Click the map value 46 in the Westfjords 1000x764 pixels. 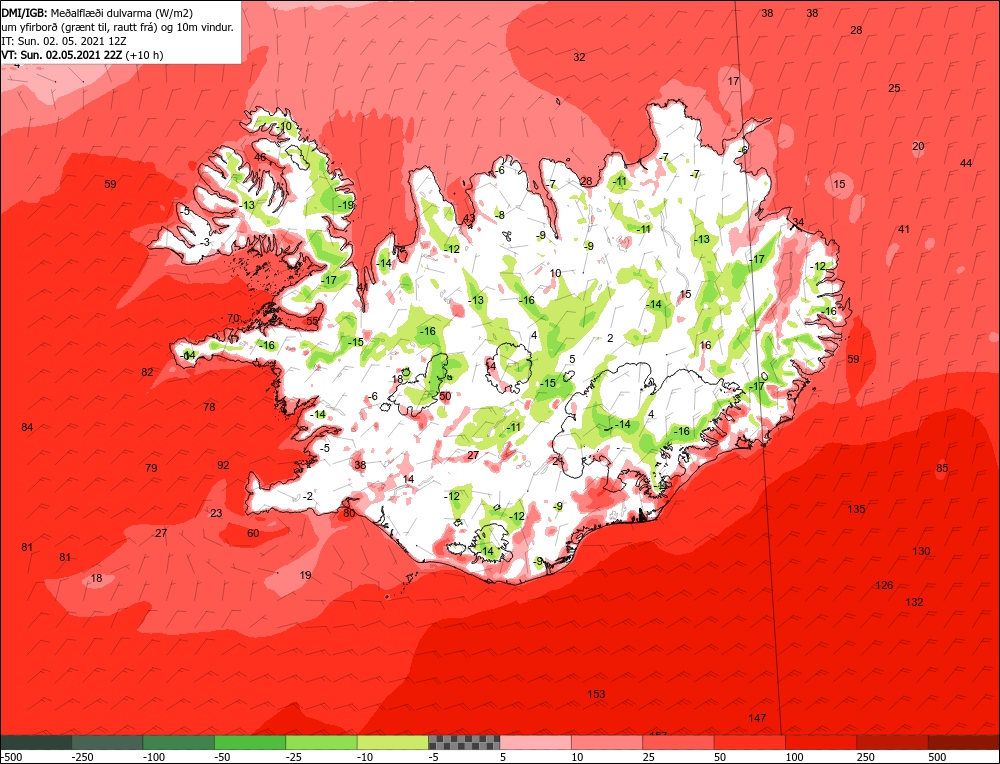click(260, 157)
